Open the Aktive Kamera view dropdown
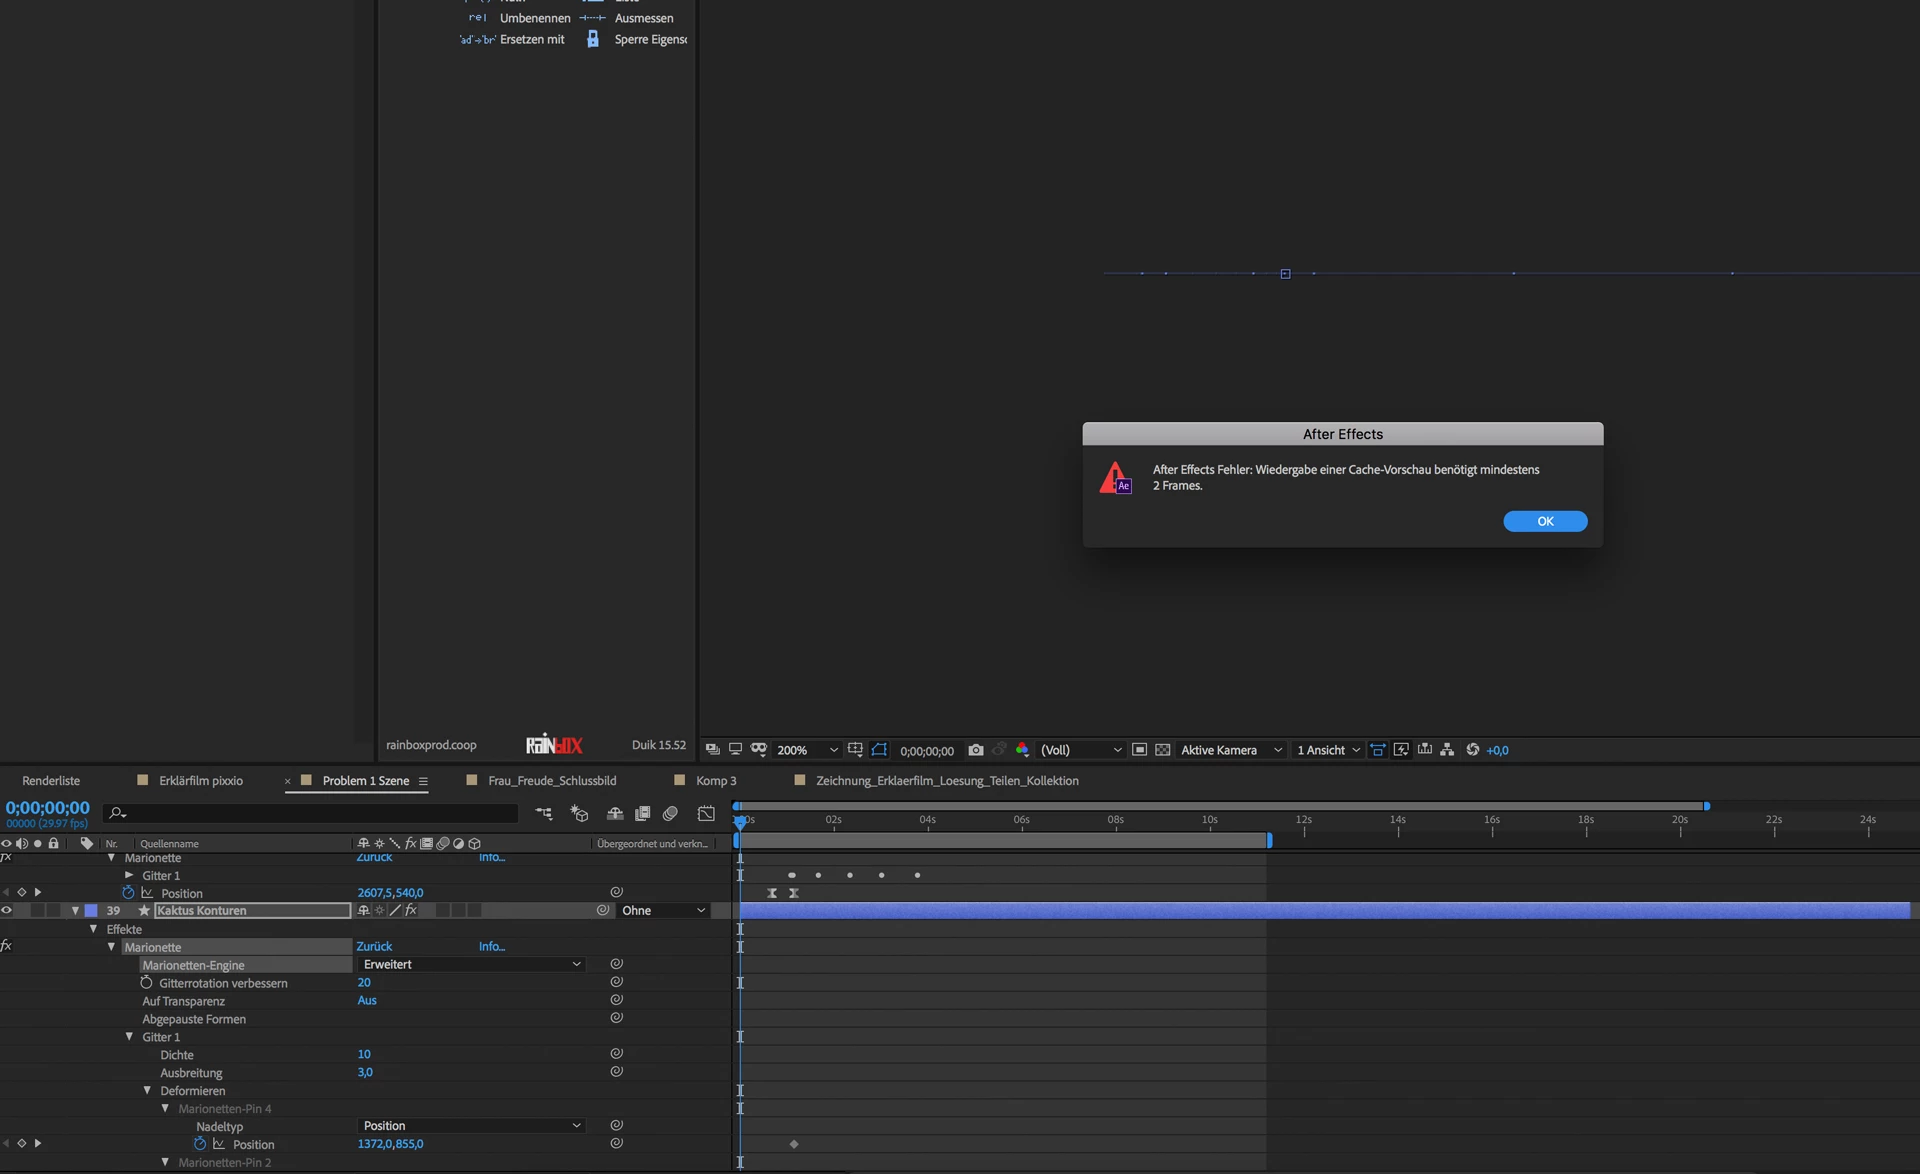The width and height of the screenshot is (1920, 1174). [x=1230, y=750]
